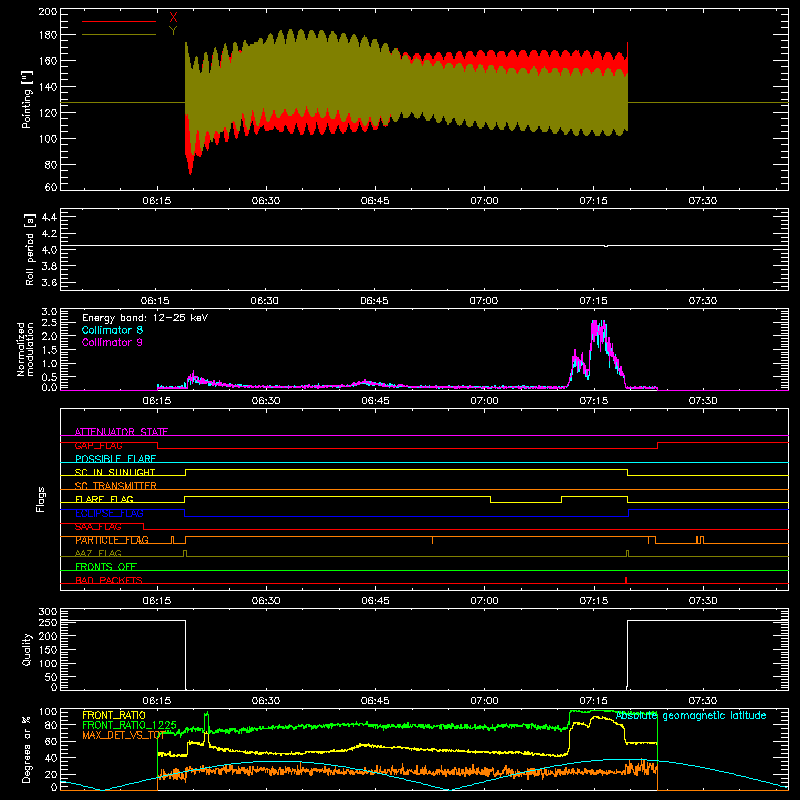Screen dimensions: 800x800
Task: Select the green FRONT_RATIO_1225 legend entry
Action: [129, 725]
